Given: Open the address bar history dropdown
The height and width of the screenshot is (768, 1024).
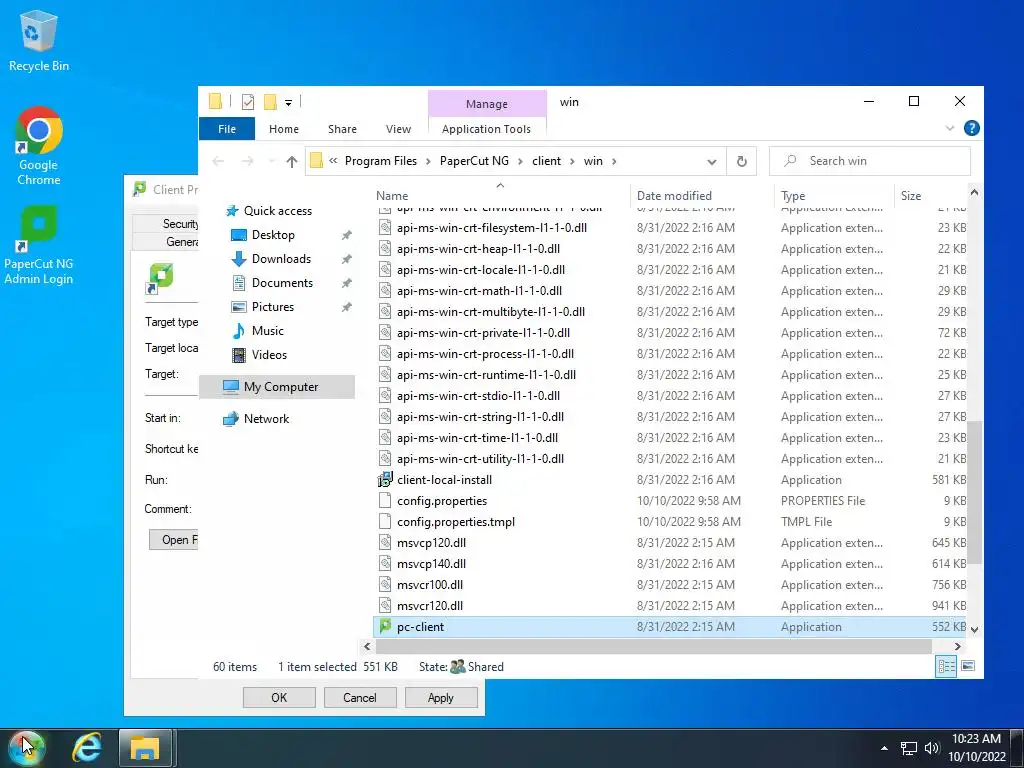Looking at the screenshot, I should (712, 161).
